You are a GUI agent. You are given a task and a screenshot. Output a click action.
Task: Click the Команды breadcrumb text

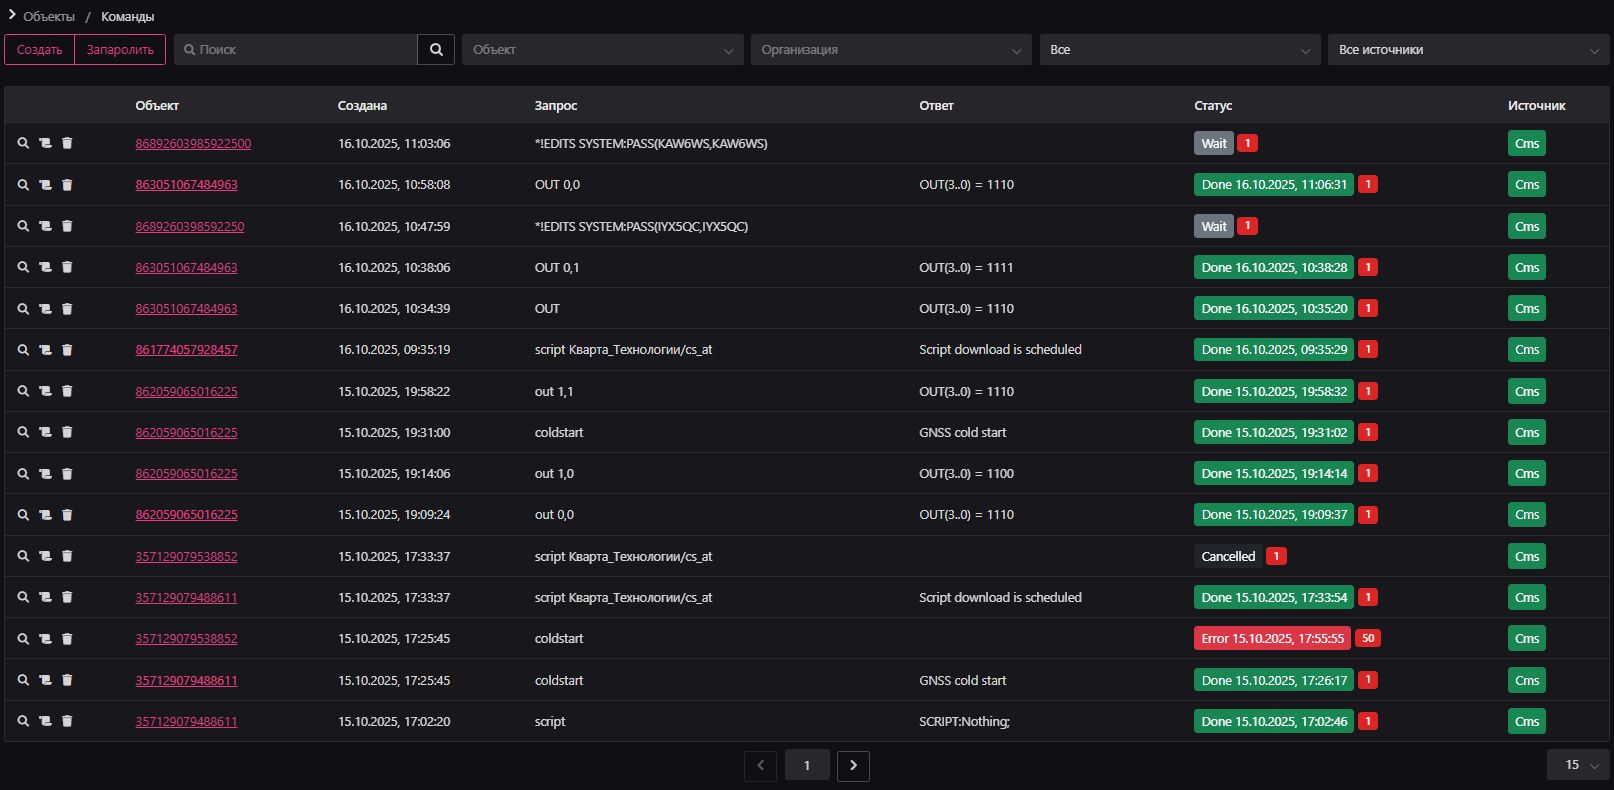click(x=127, y=16)
